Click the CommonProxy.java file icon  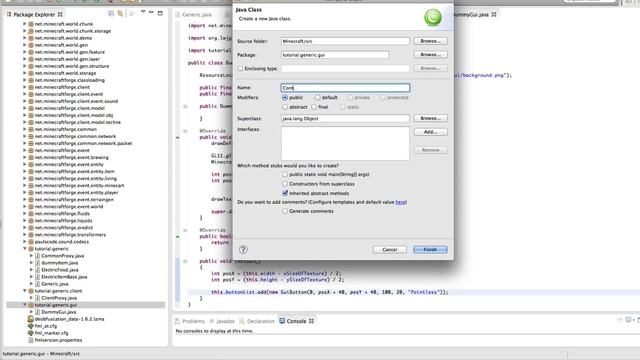(38, 256)
